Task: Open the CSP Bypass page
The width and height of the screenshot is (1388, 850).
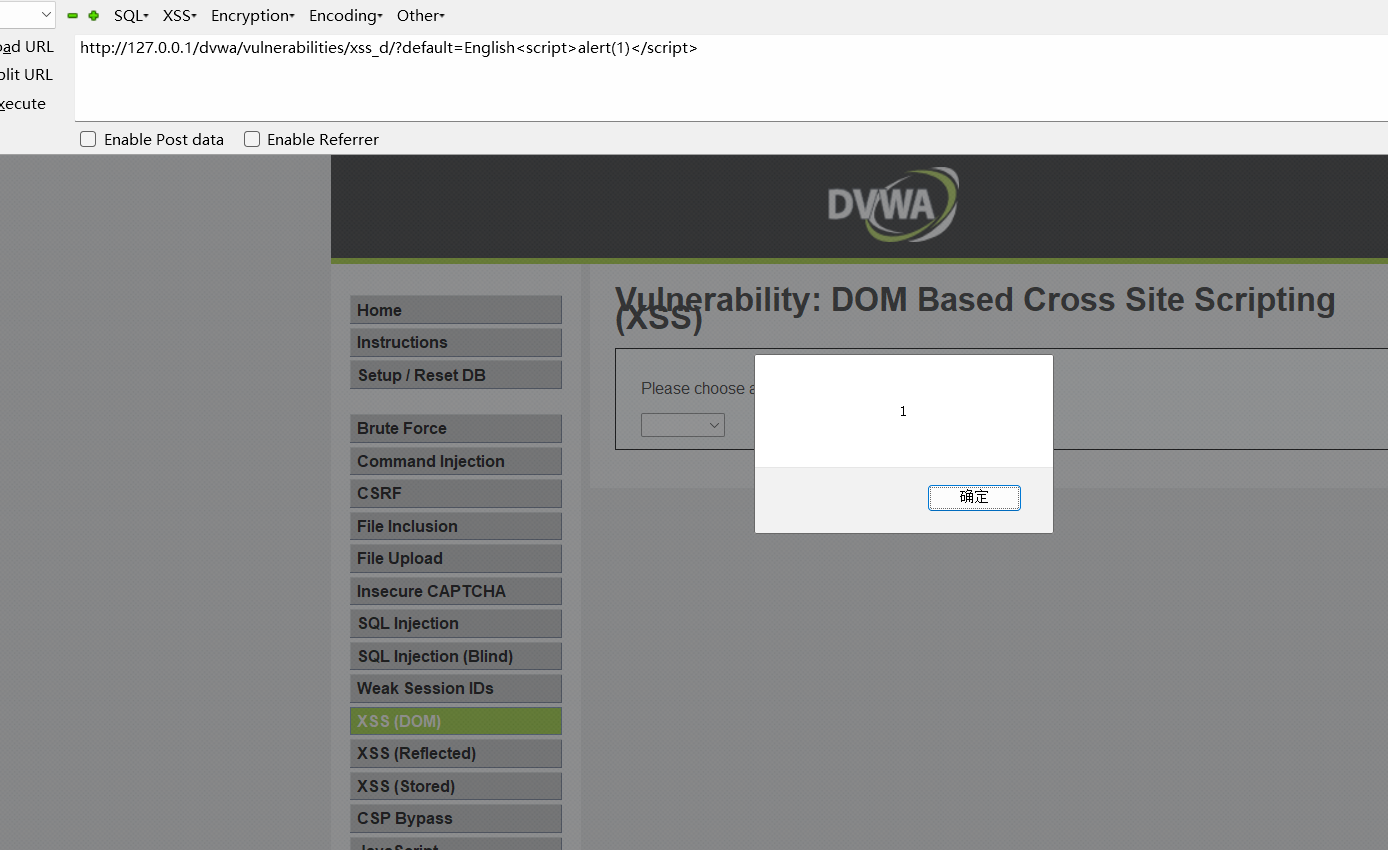Action: coord(456,818)
